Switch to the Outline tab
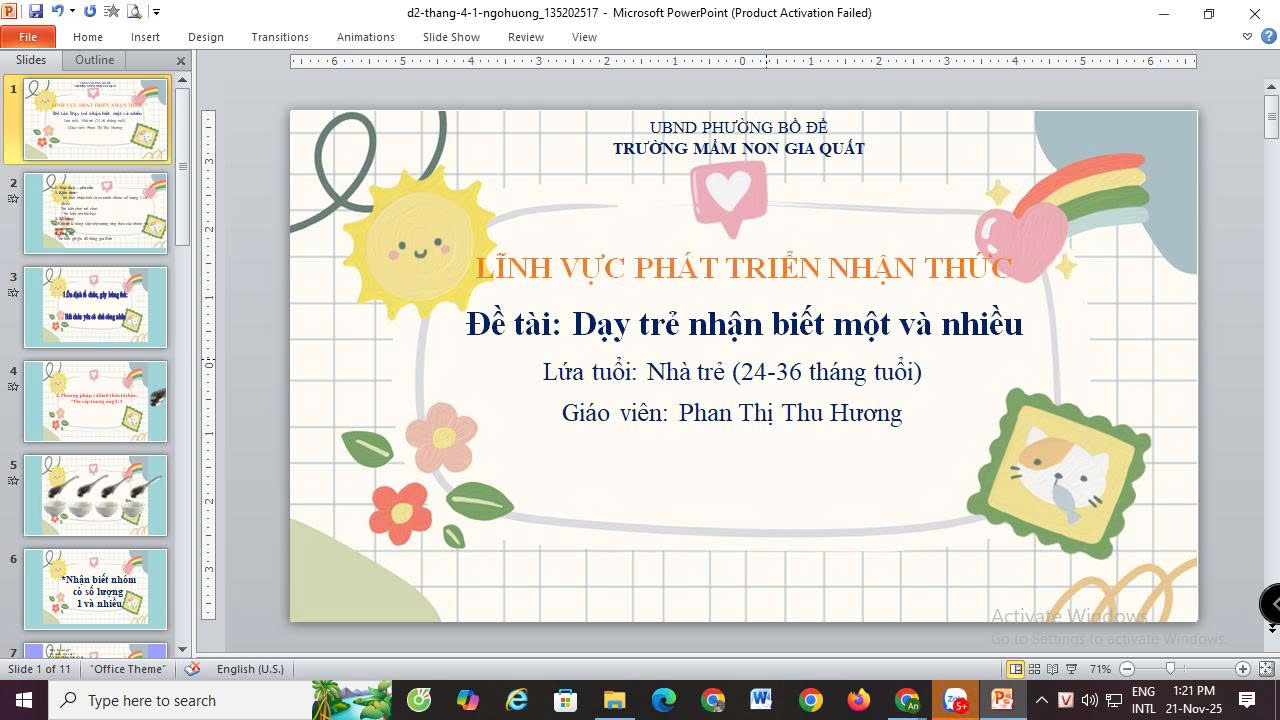Image resolution: width=1280 pixels, height=720 pixels. [95, 60]
